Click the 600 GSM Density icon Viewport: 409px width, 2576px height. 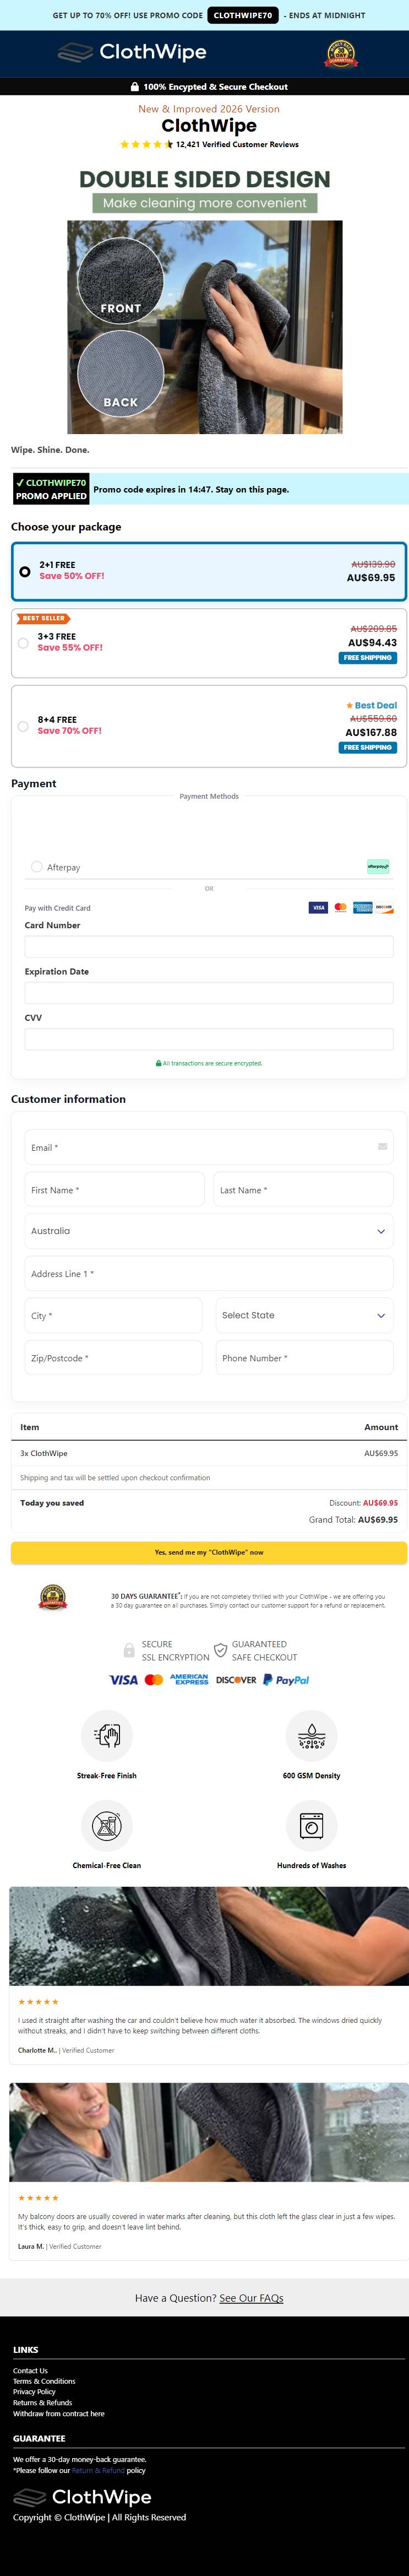pyautogui.click(x=311, y=1735)
